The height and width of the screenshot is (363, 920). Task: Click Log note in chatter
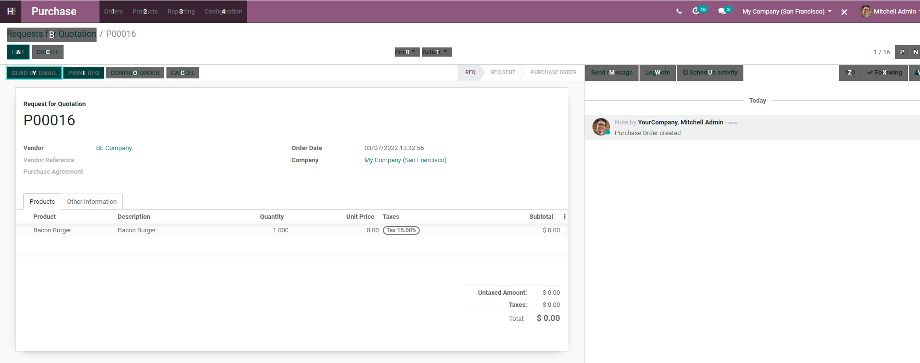657,73
